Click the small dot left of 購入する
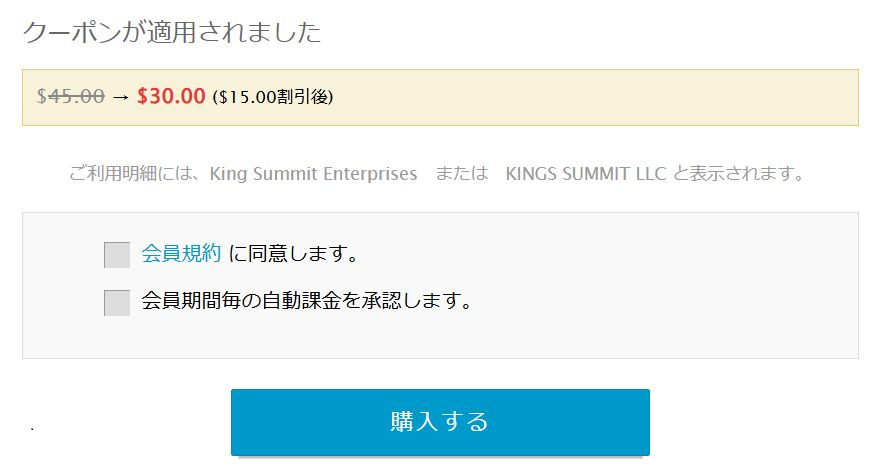 [x=32, y=430]
